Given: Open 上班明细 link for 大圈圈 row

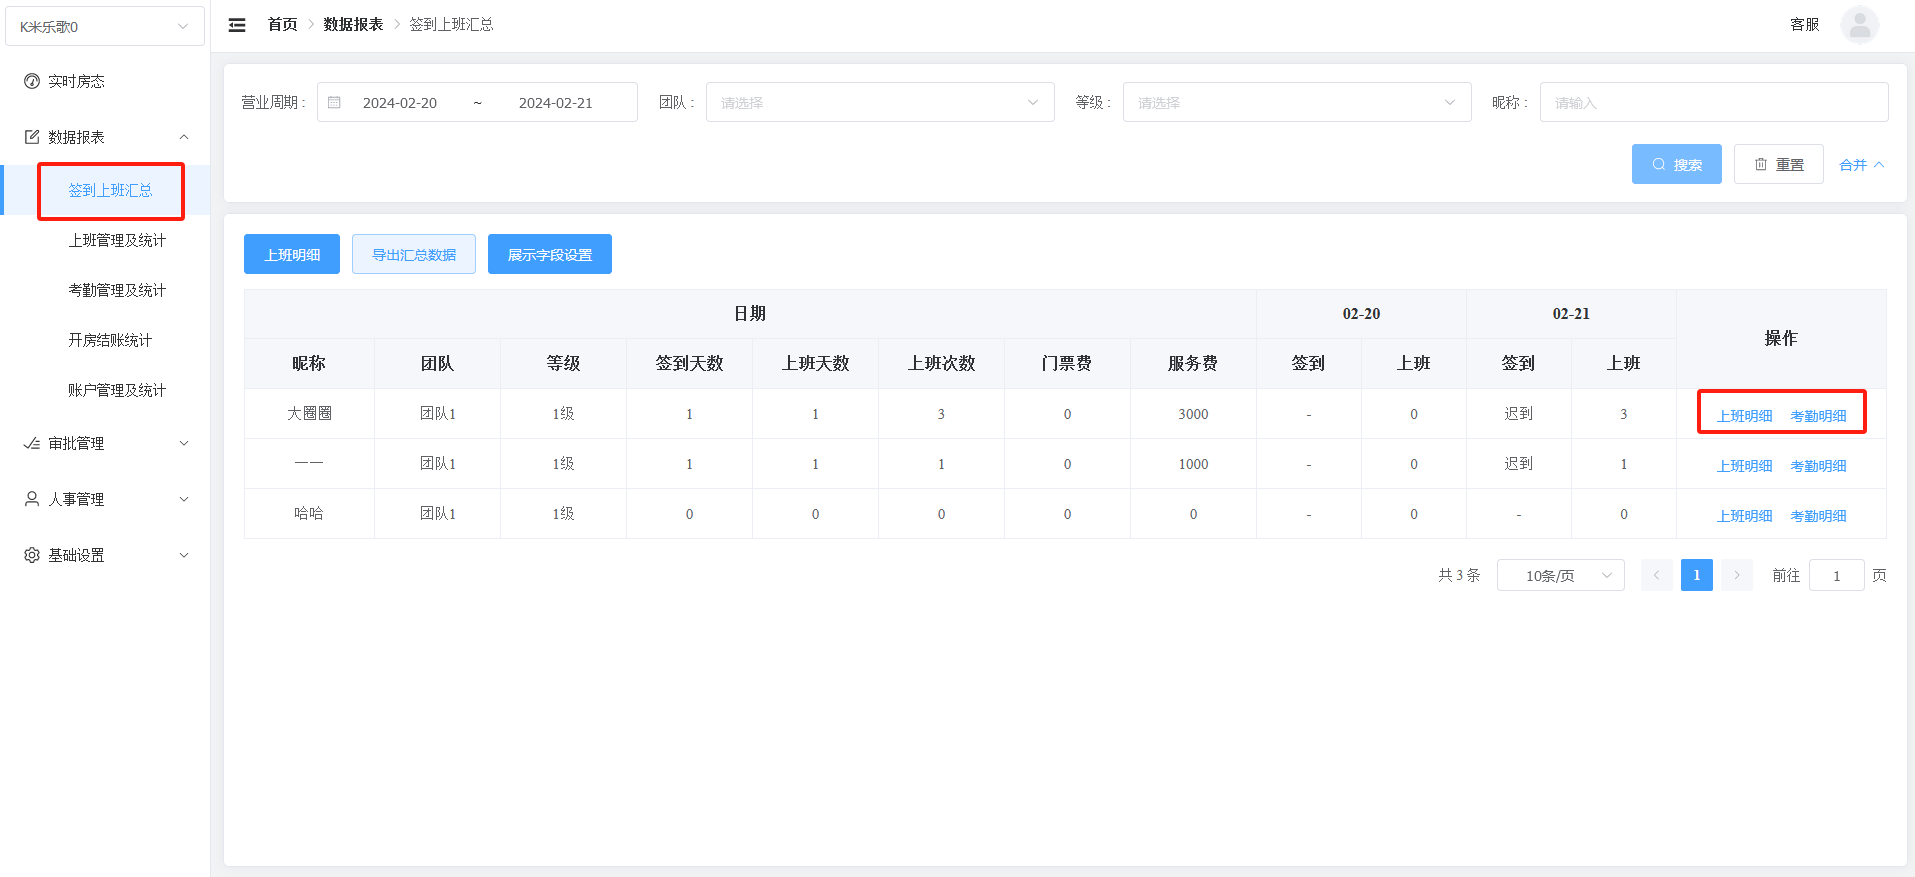Looking at the screenshot, I should [x=1744, y=416].
